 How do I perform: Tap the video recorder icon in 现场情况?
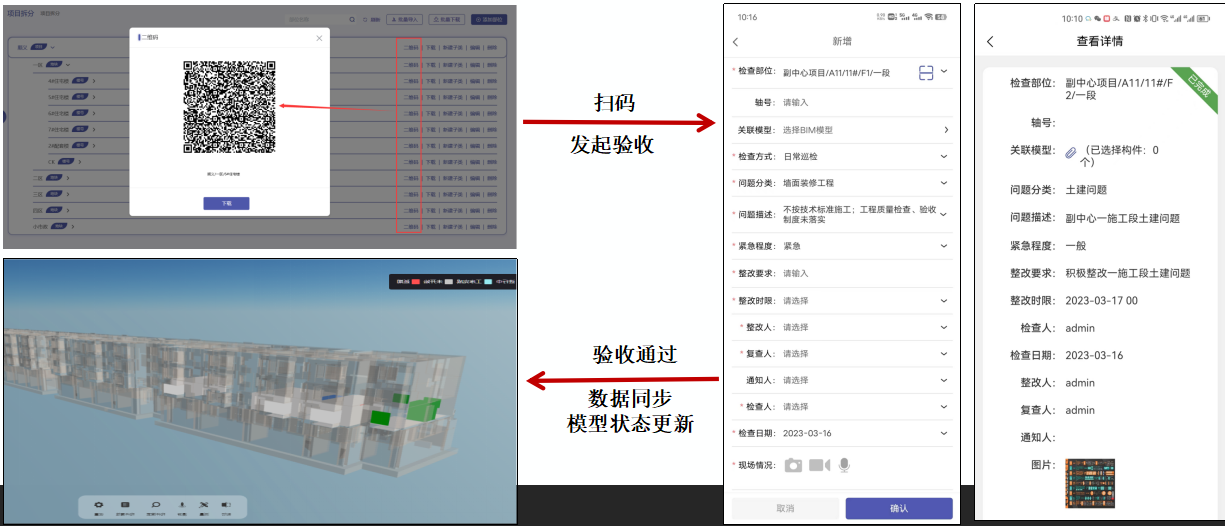pyautogui.click(x=820, y=465)
